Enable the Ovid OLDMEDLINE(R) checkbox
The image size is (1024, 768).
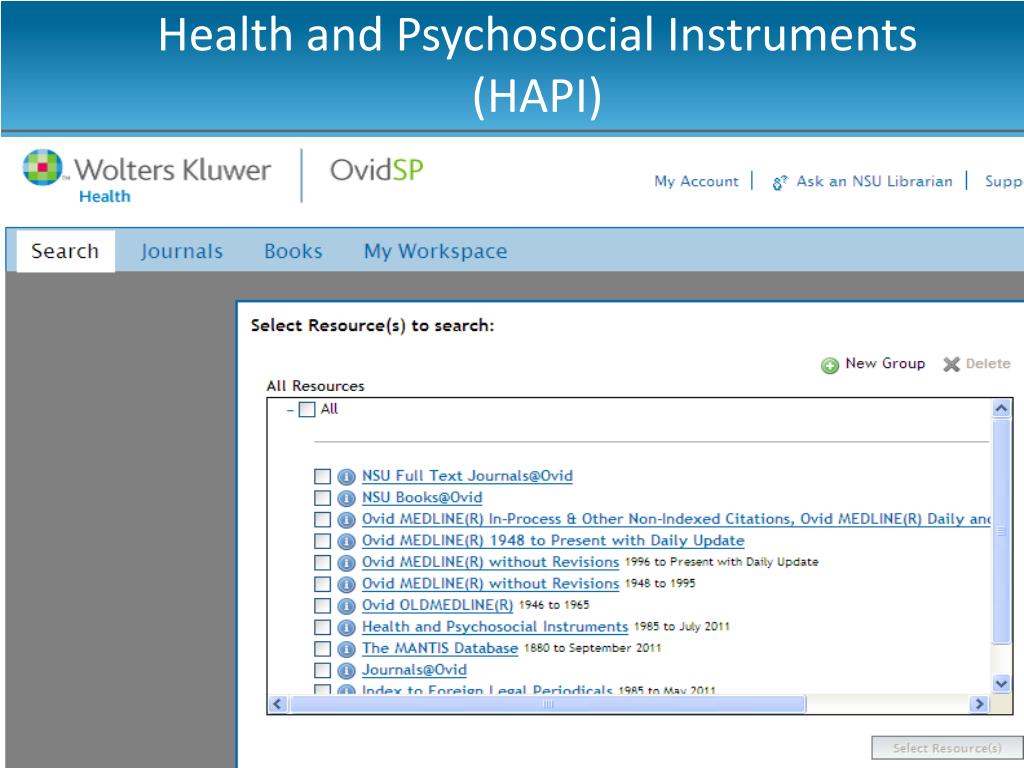[x=322, y=605]
